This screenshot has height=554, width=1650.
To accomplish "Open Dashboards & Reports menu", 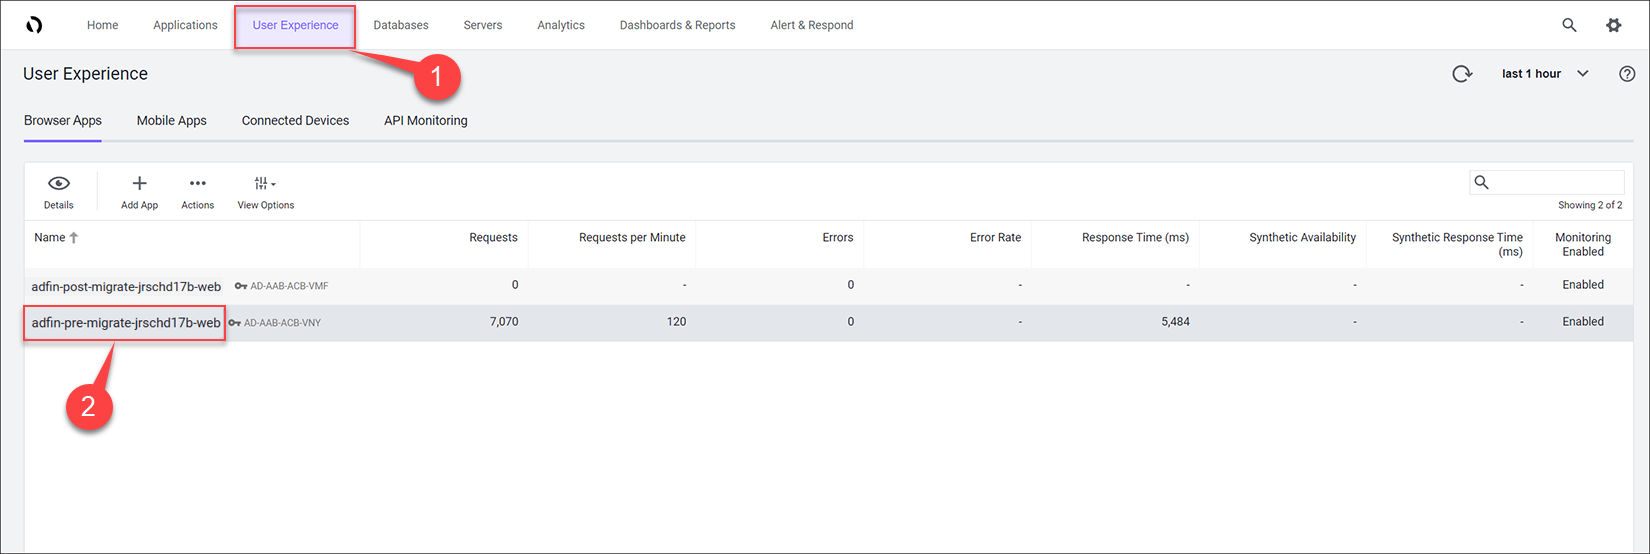I will click(x=677, y=25).
